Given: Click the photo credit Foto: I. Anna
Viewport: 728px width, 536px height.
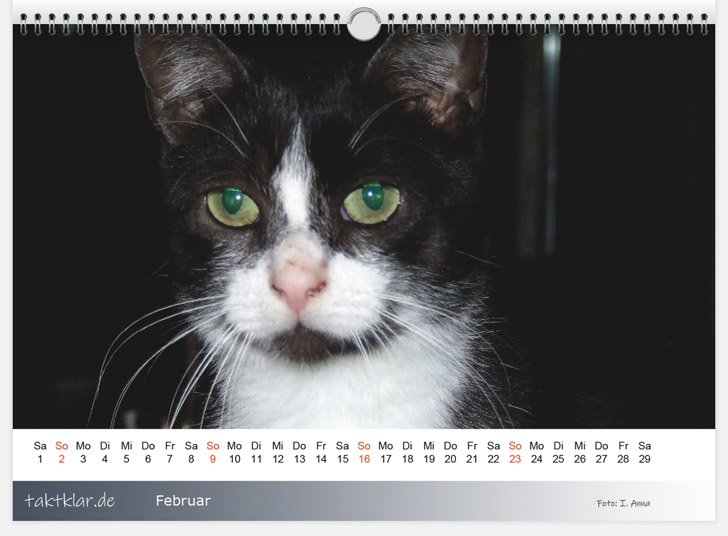Looking at the screenshot, I should tap(623, 503).
